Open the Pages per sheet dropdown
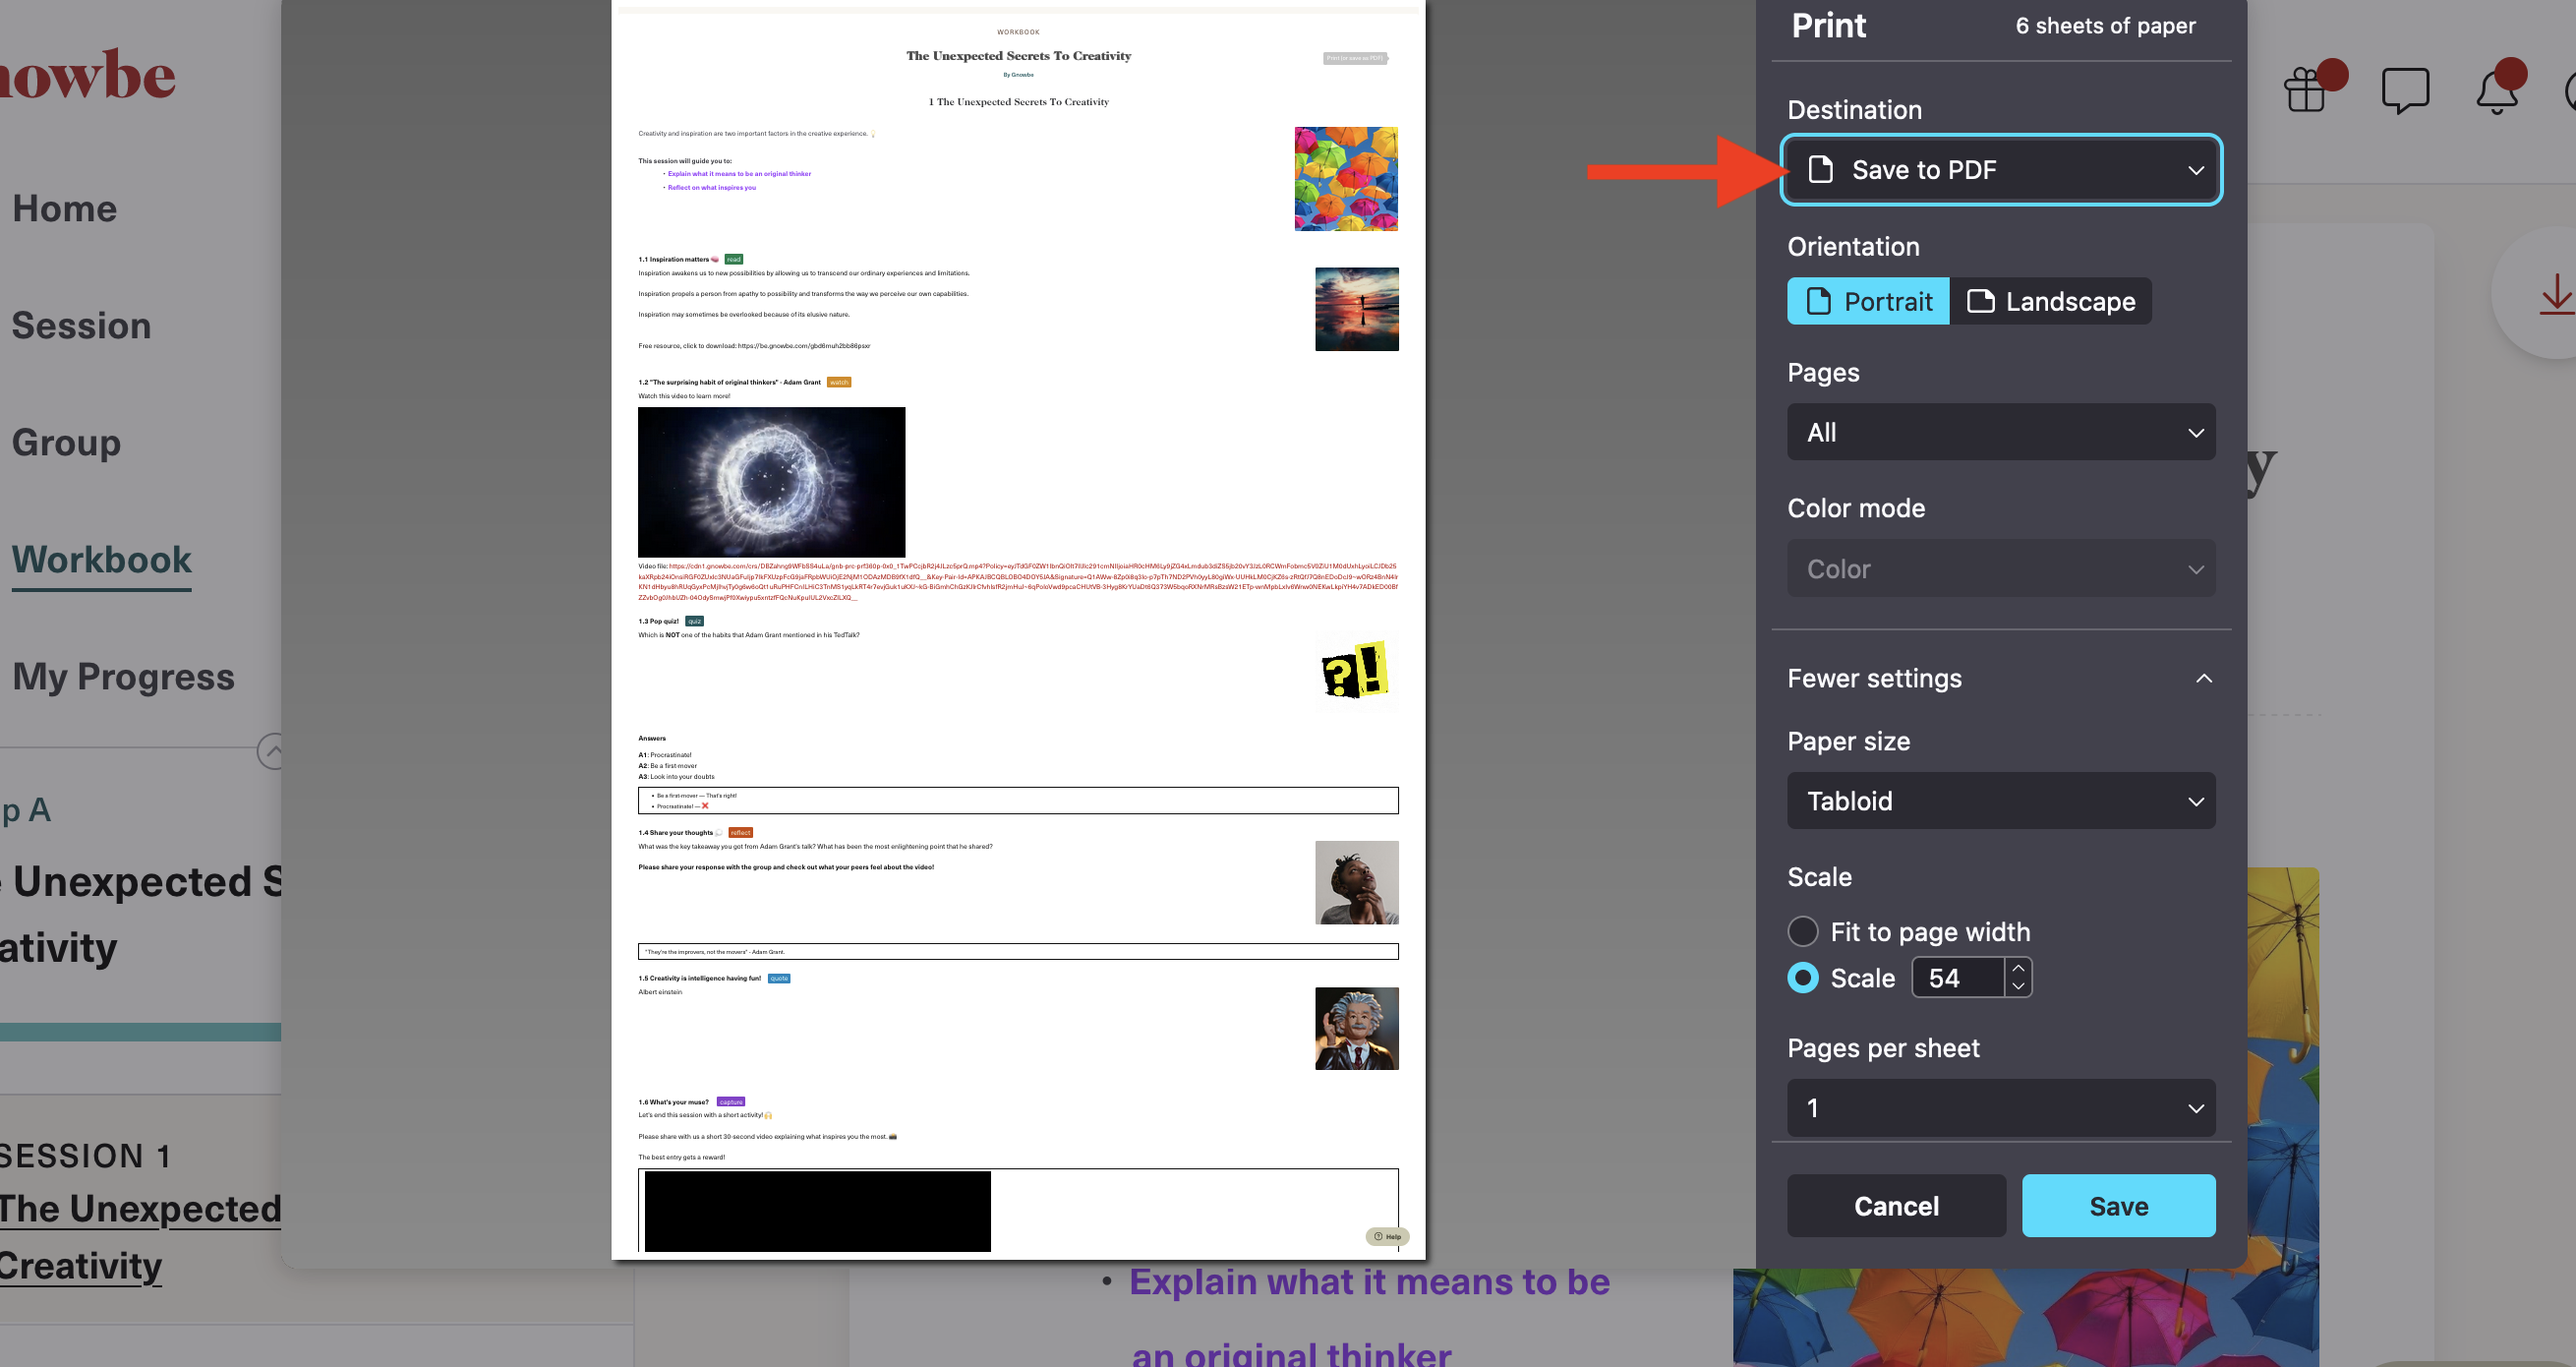 point(2001,1107)
